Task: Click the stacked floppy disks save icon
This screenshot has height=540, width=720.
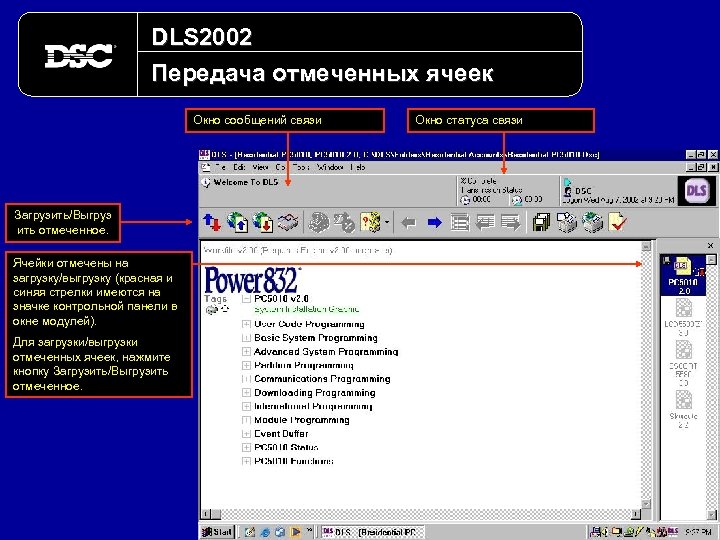Action: [541, 223]
